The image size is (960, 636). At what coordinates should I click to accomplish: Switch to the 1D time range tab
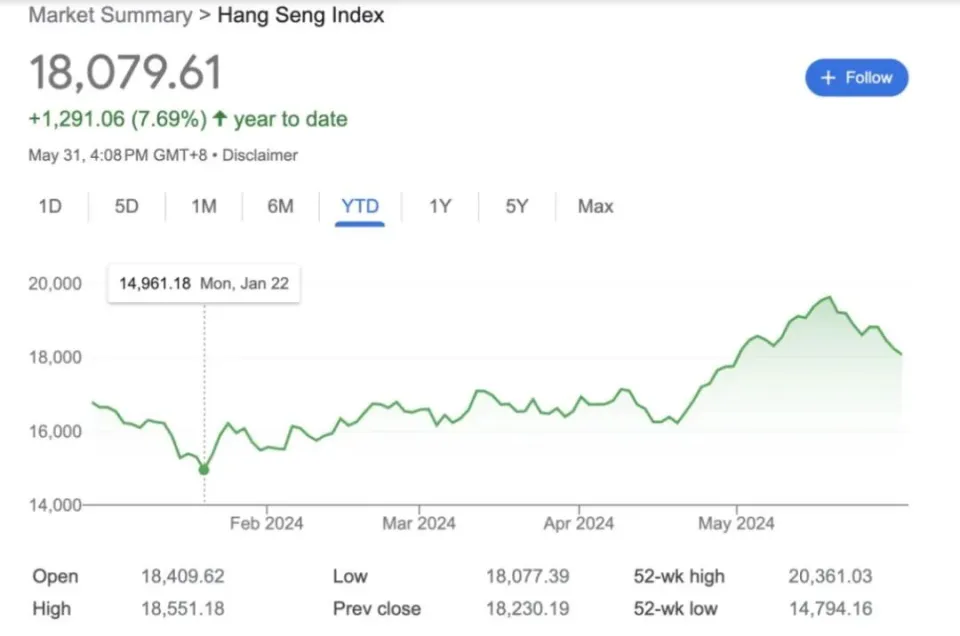(x=50, y=206)
